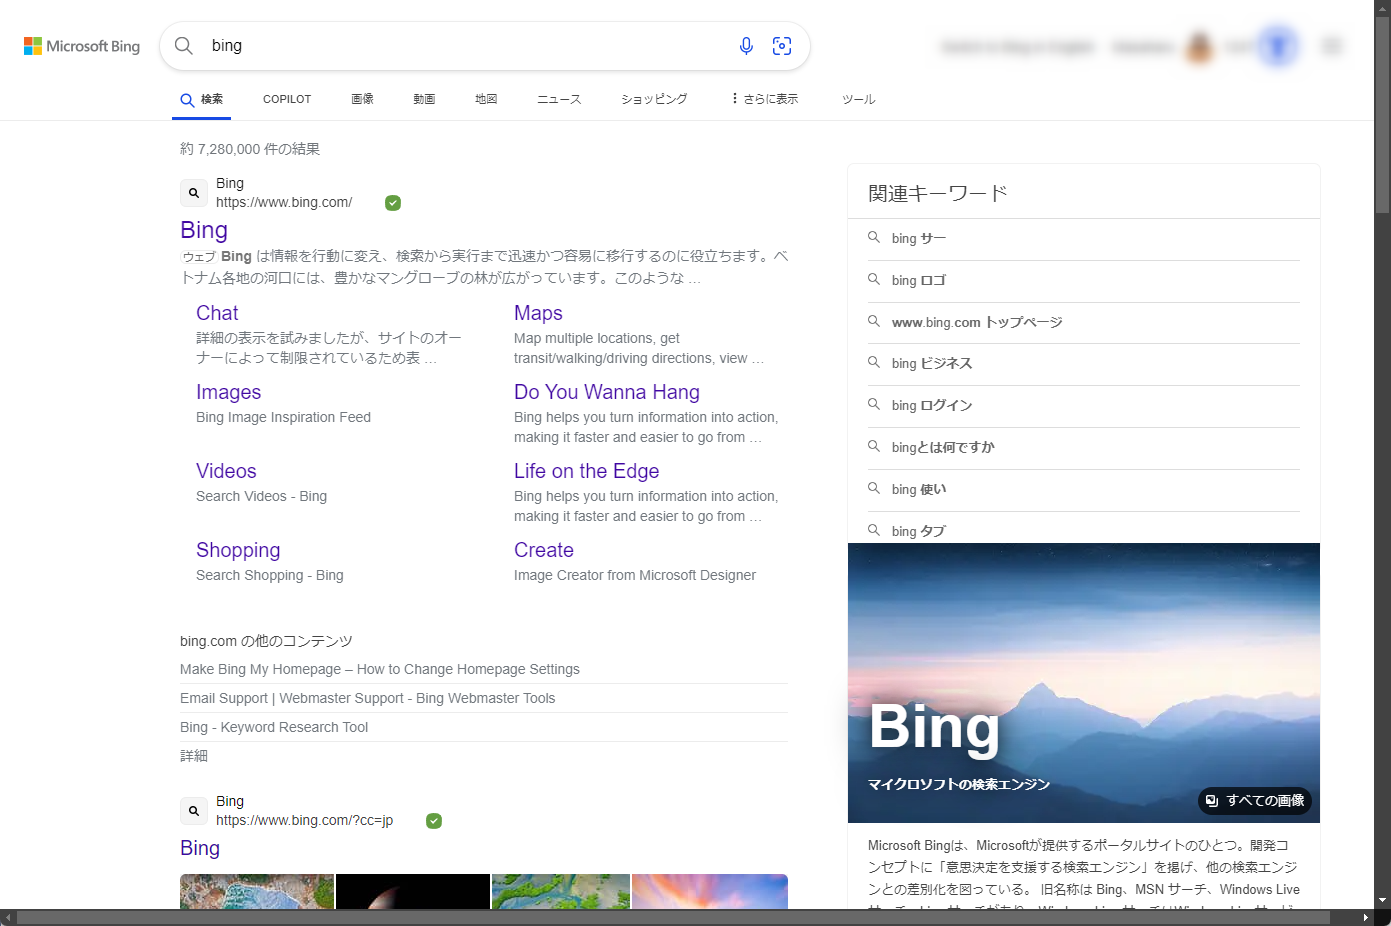
Task: Start voice search with microphone icon
Action: click(x=746, y=46)
